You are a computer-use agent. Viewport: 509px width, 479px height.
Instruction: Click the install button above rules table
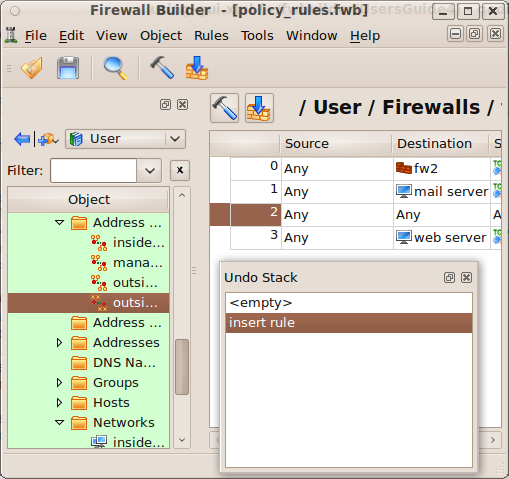pos(259,108)
